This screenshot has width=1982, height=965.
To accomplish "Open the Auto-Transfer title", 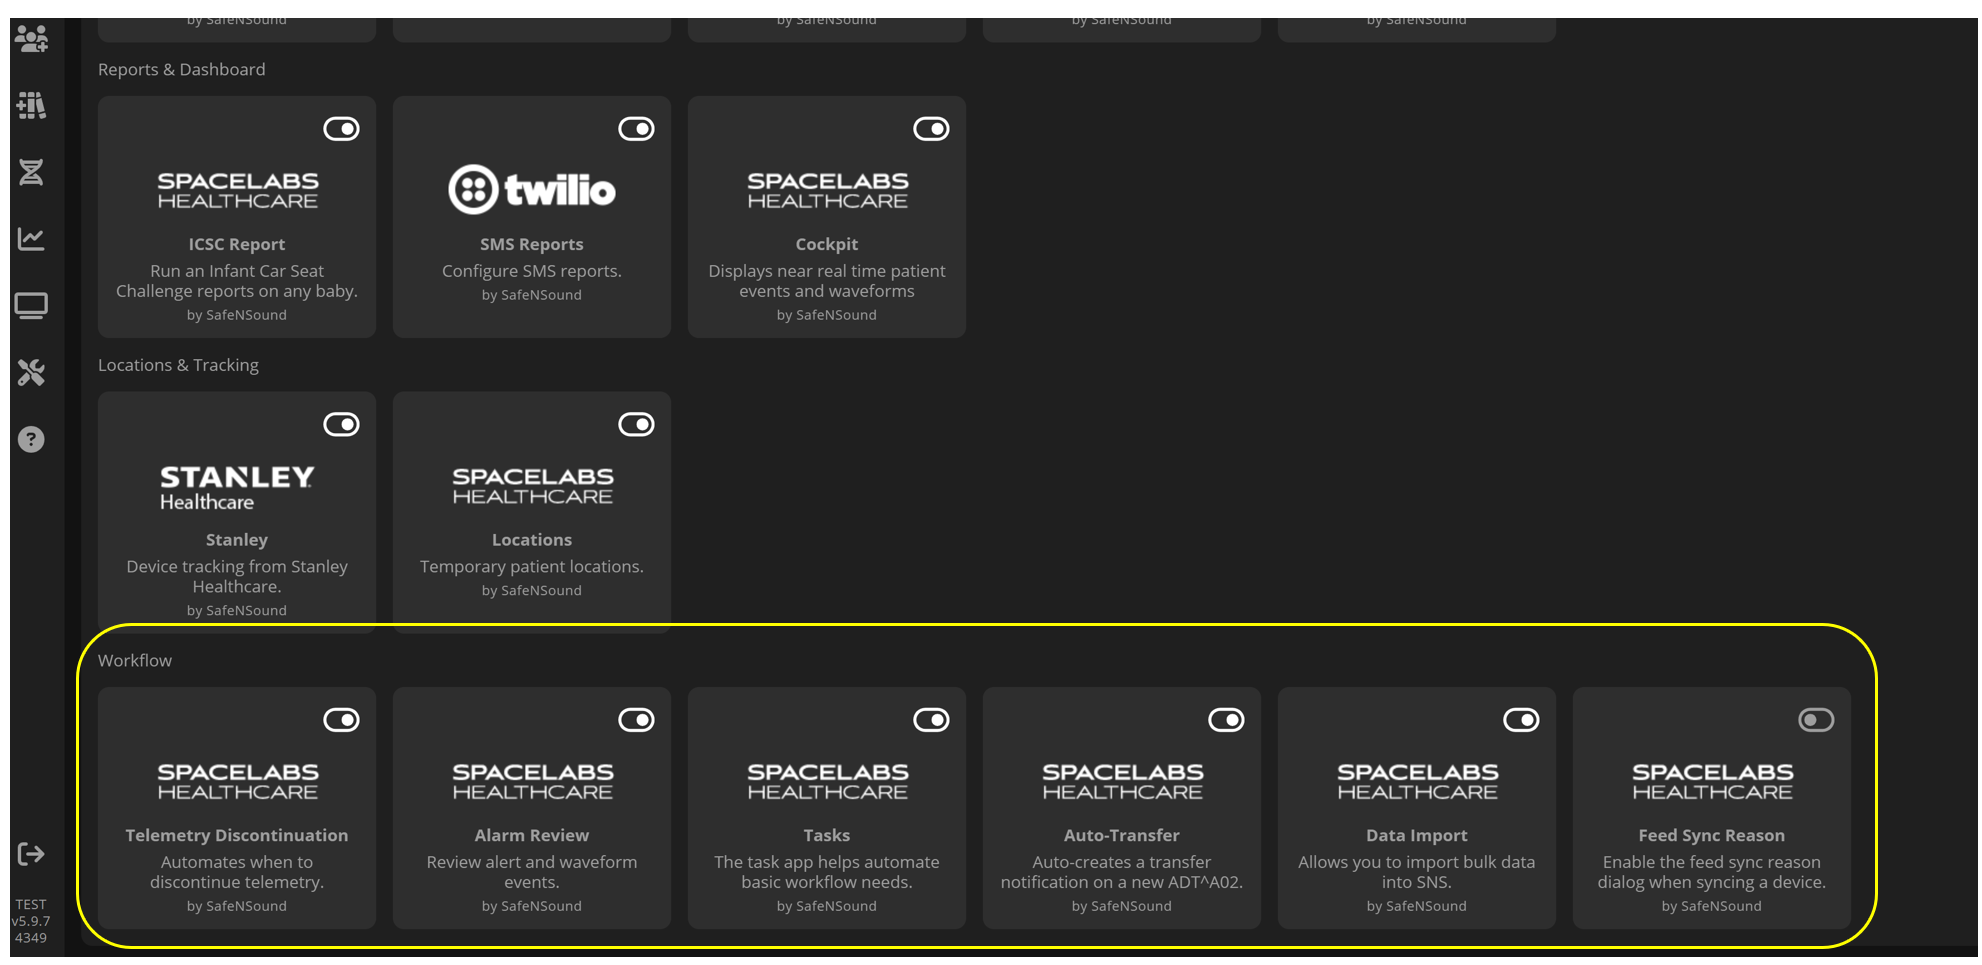I will (x=1122, y=835).
